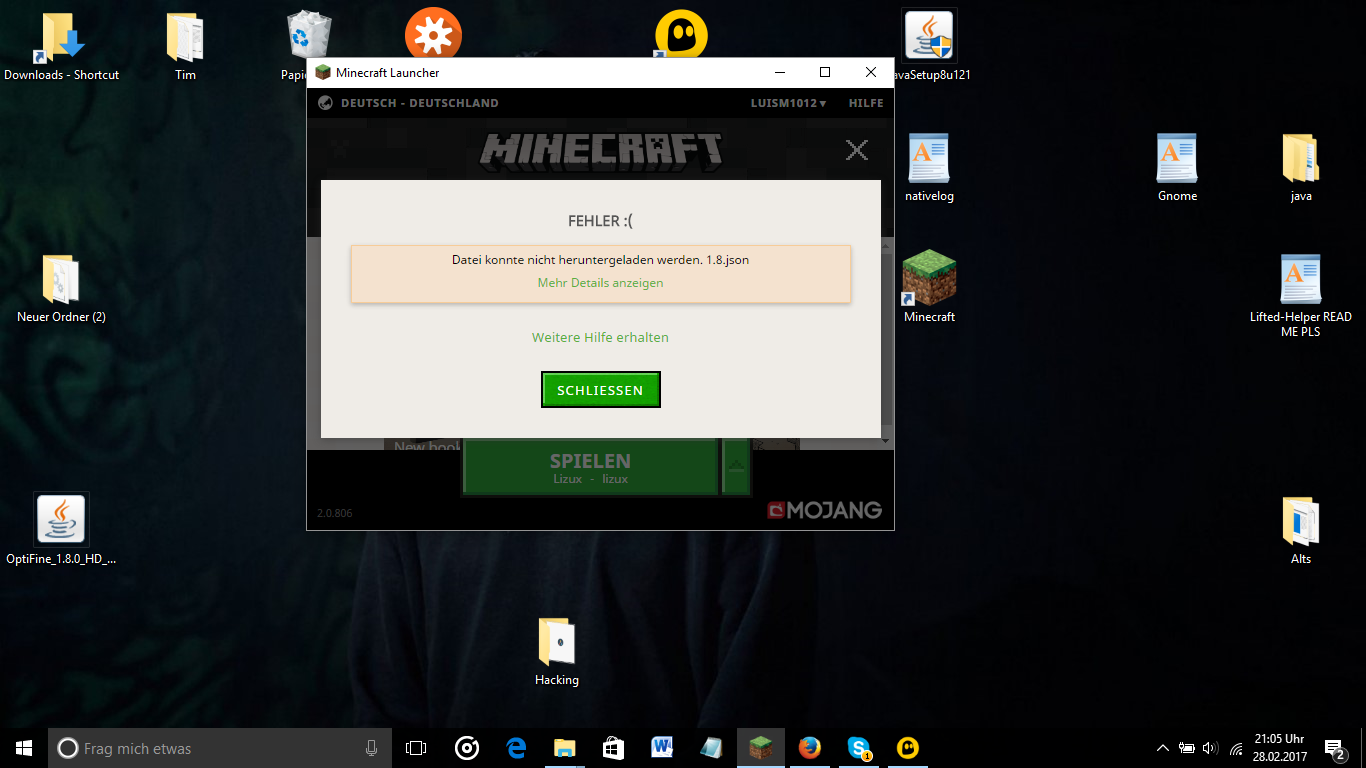Select the JavaSetup8u121 desktop icon

tap(929, 47)
